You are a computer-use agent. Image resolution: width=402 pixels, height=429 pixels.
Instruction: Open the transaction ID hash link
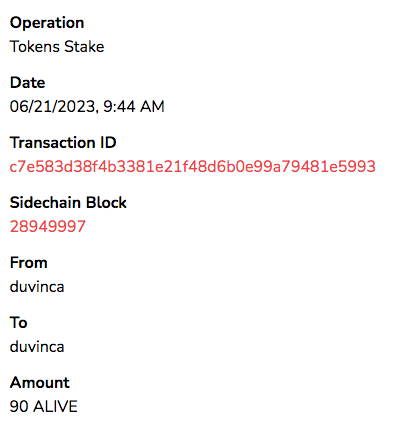193,166
